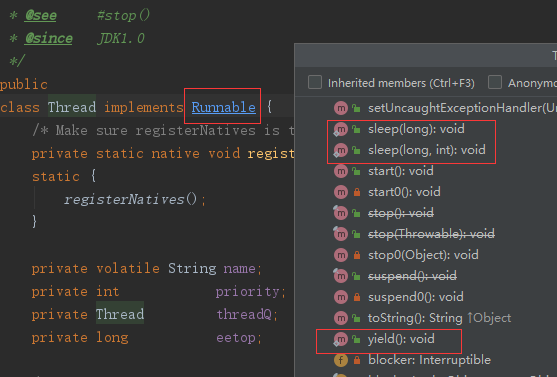Viewport: 557px width, 377px height.
Task: Select the deprecated suspend(): void entry
Action: tap(412, 276)
